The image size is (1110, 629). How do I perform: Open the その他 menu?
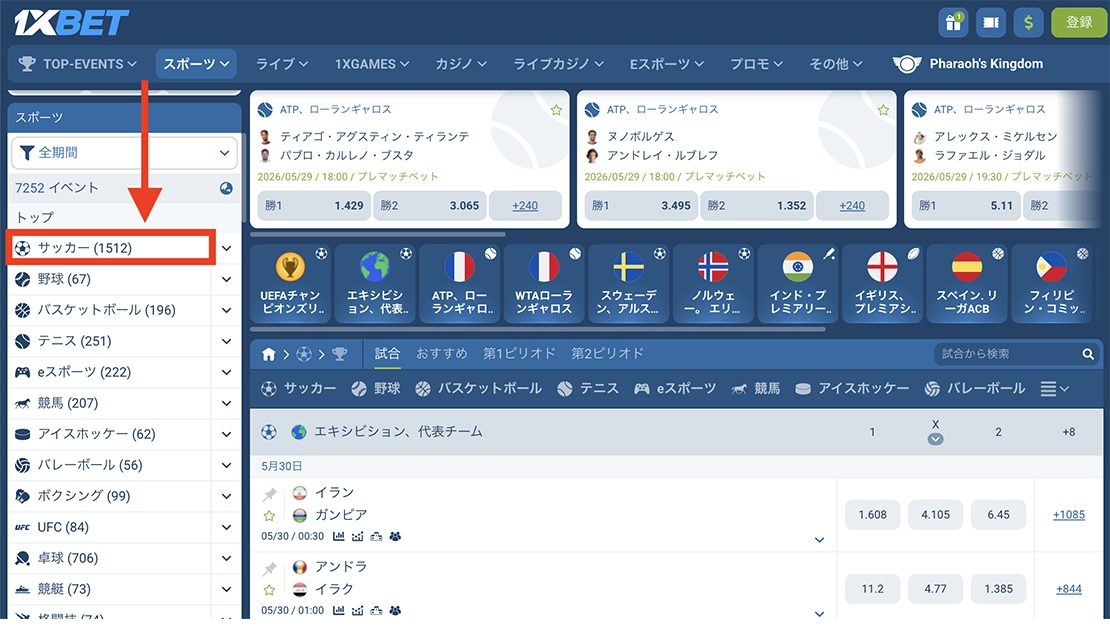[x=836, y=64]
